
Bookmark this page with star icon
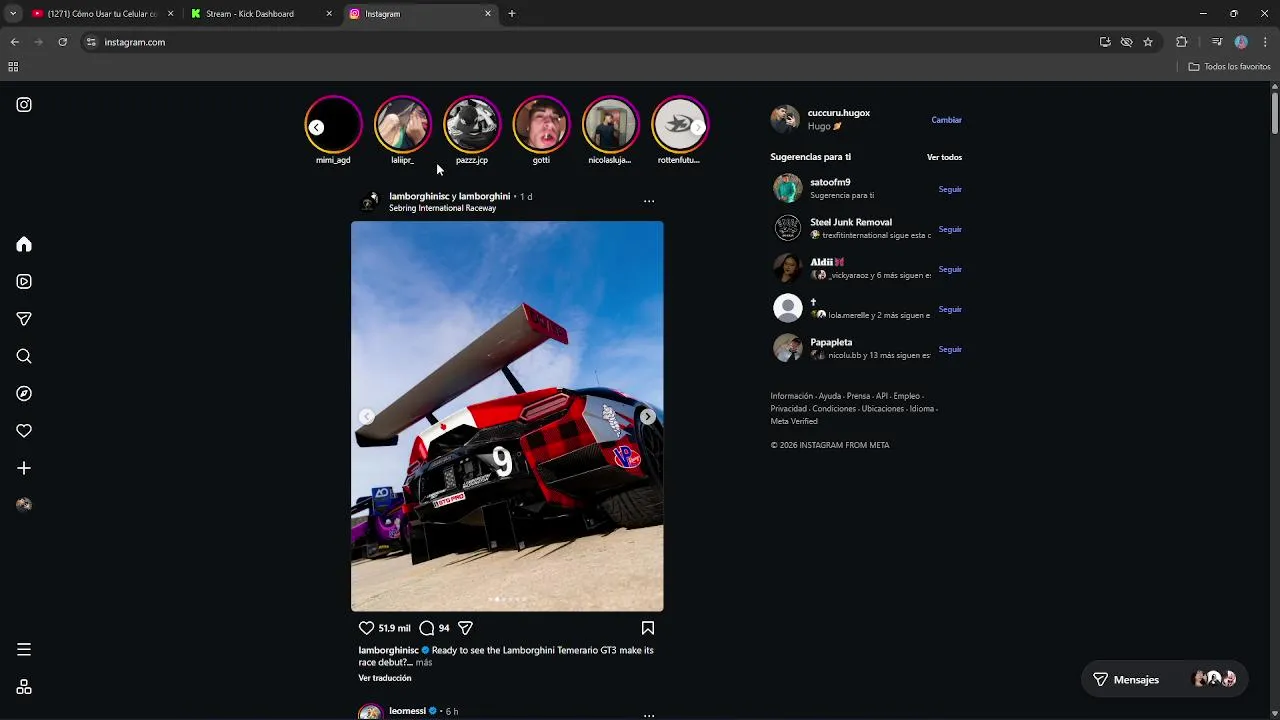point(1148,42)
